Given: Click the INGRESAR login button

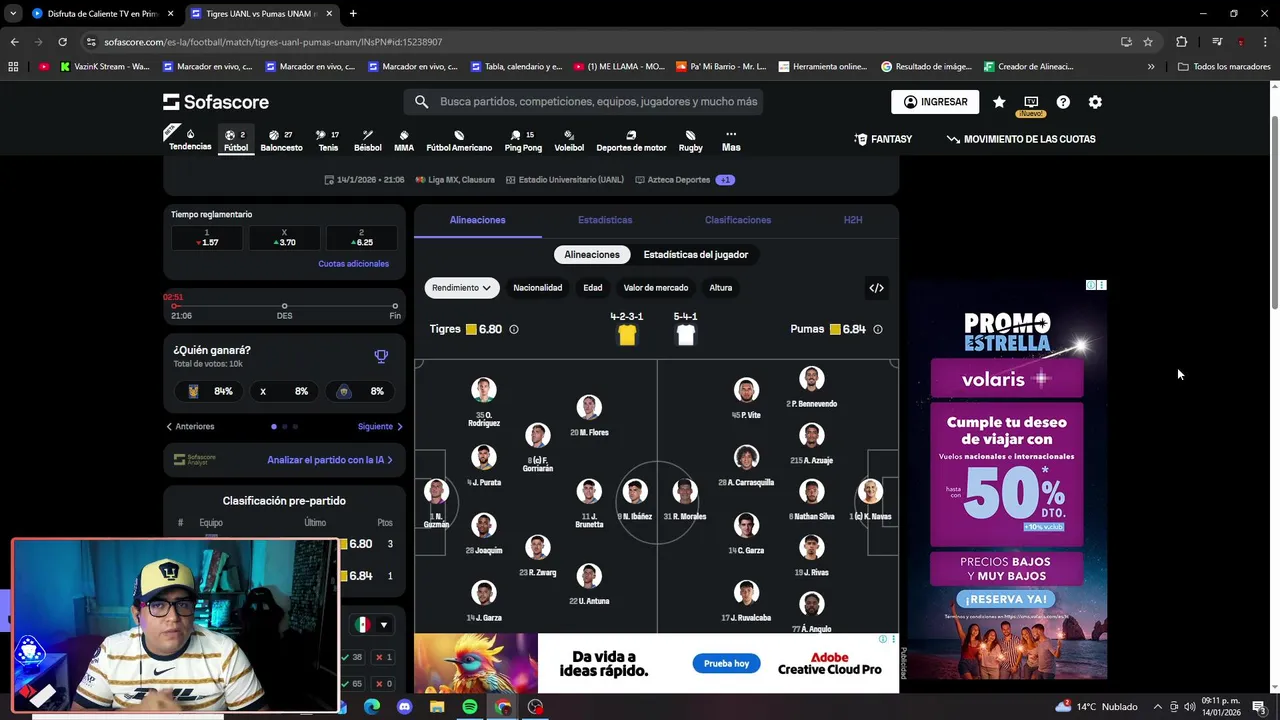Looking at the screenshot, I should (x=935, y=102).
